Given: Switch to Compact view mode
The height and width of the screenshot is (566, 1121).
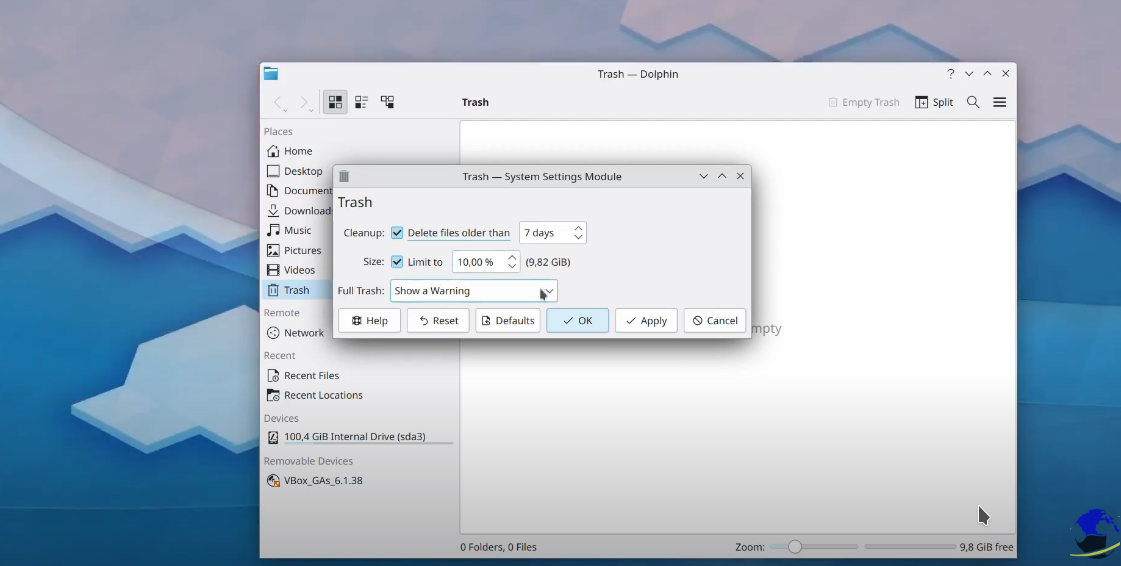Looking at the screenshot, I should (361, 102).
